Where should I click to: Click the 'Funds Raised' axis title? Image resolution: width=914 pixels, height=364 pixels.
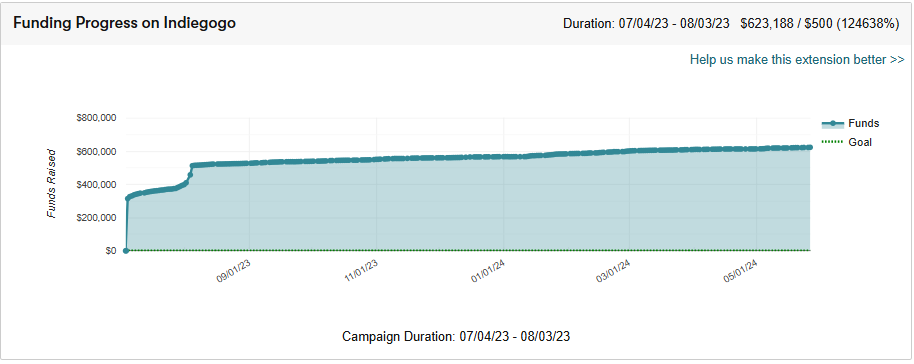(x=52, y=184)
